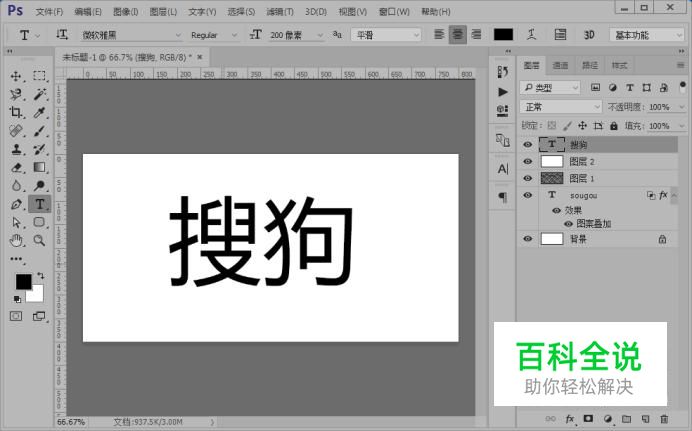Screen dimensions: 692x431
Task: Select the Crop tool
Action: point(16,112)
